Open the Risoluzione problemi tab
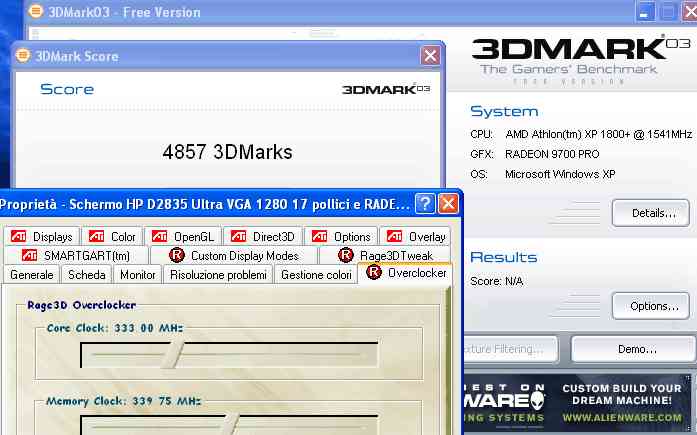Viewport: 697px width, 435px height. [218, 275]
